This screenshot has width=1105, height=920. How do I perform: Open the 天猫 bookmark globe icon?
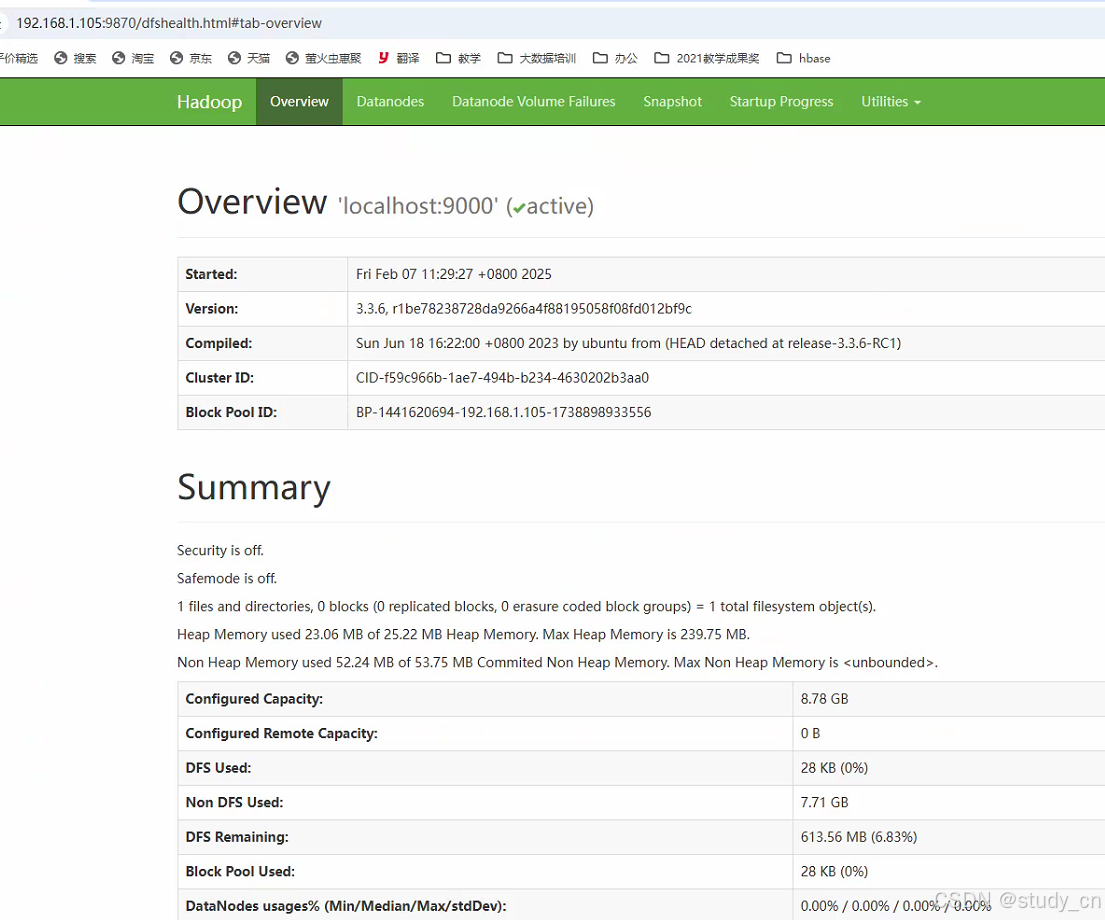coord(234,58)
